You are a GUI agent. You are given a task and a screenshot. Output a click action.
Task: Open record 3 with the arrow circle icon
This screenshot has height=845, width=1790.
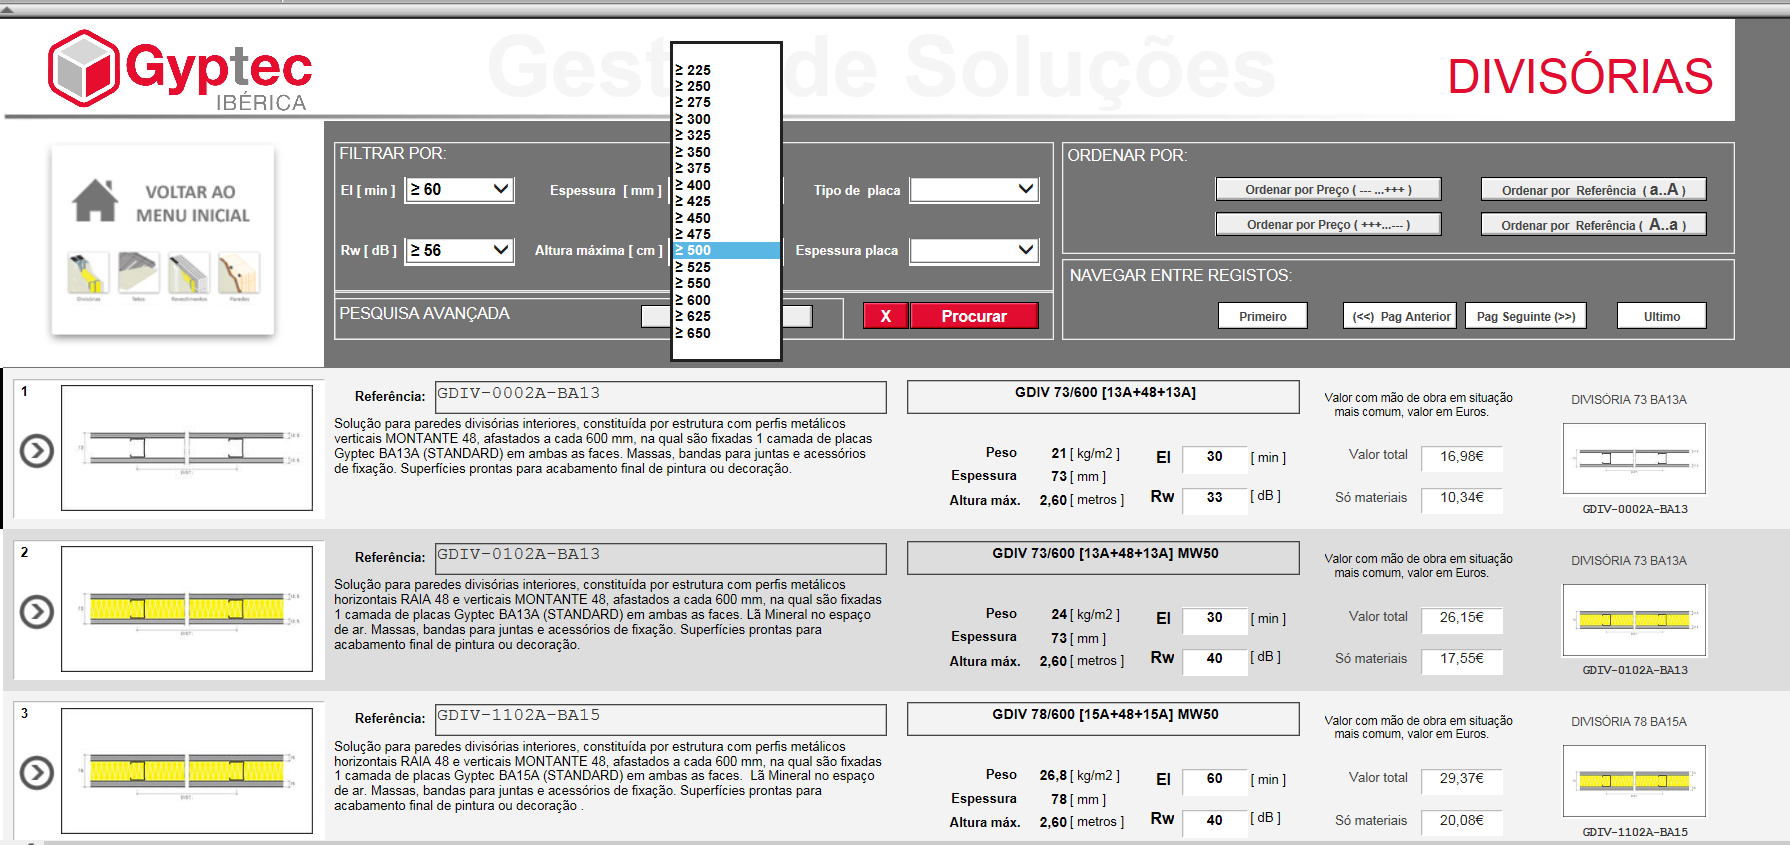click(x=37, y=773)
